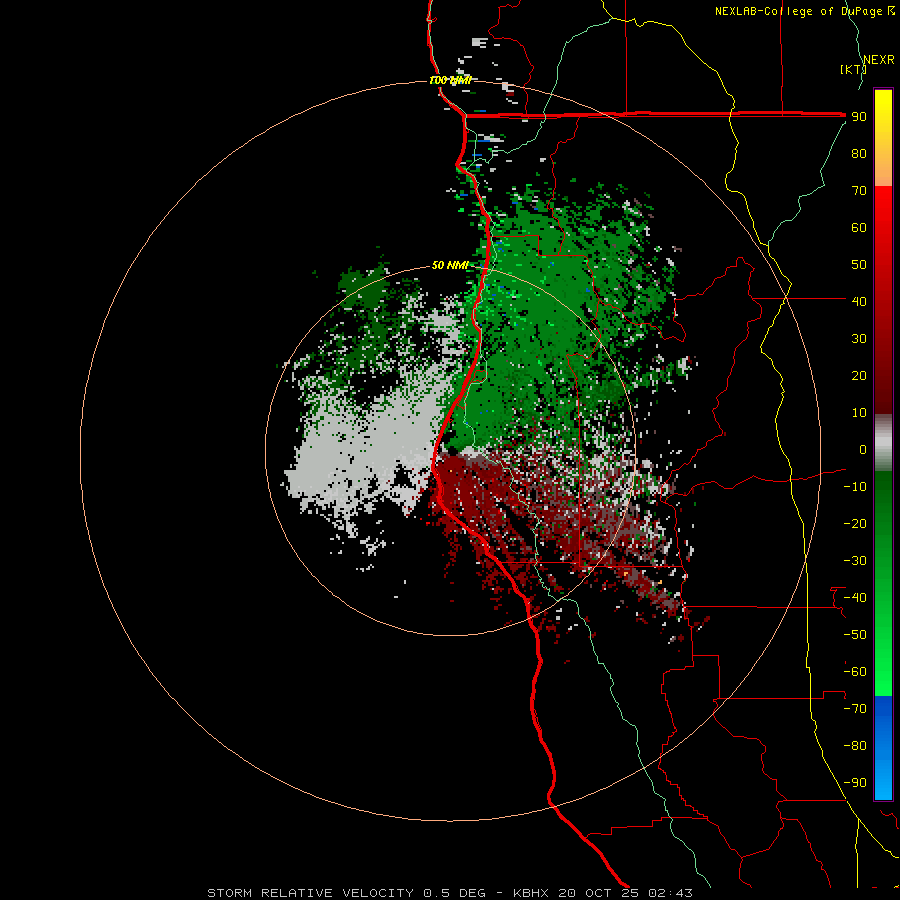The image size is (900, 900).
Task: Click the 0 value on the color scale
Action: (863, 449)
